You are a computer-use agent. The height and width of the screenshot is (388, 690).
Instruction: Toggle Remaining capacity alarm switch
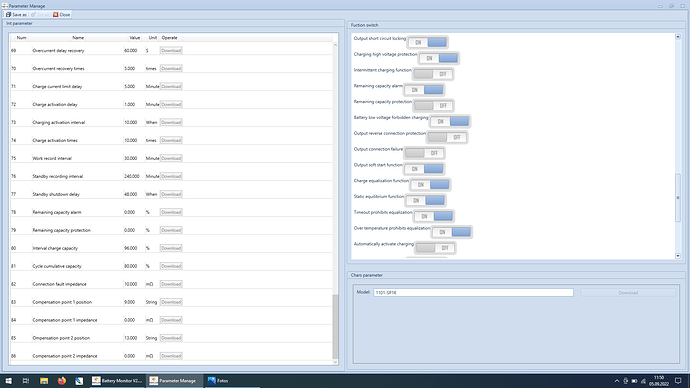(x=424, y=90)
